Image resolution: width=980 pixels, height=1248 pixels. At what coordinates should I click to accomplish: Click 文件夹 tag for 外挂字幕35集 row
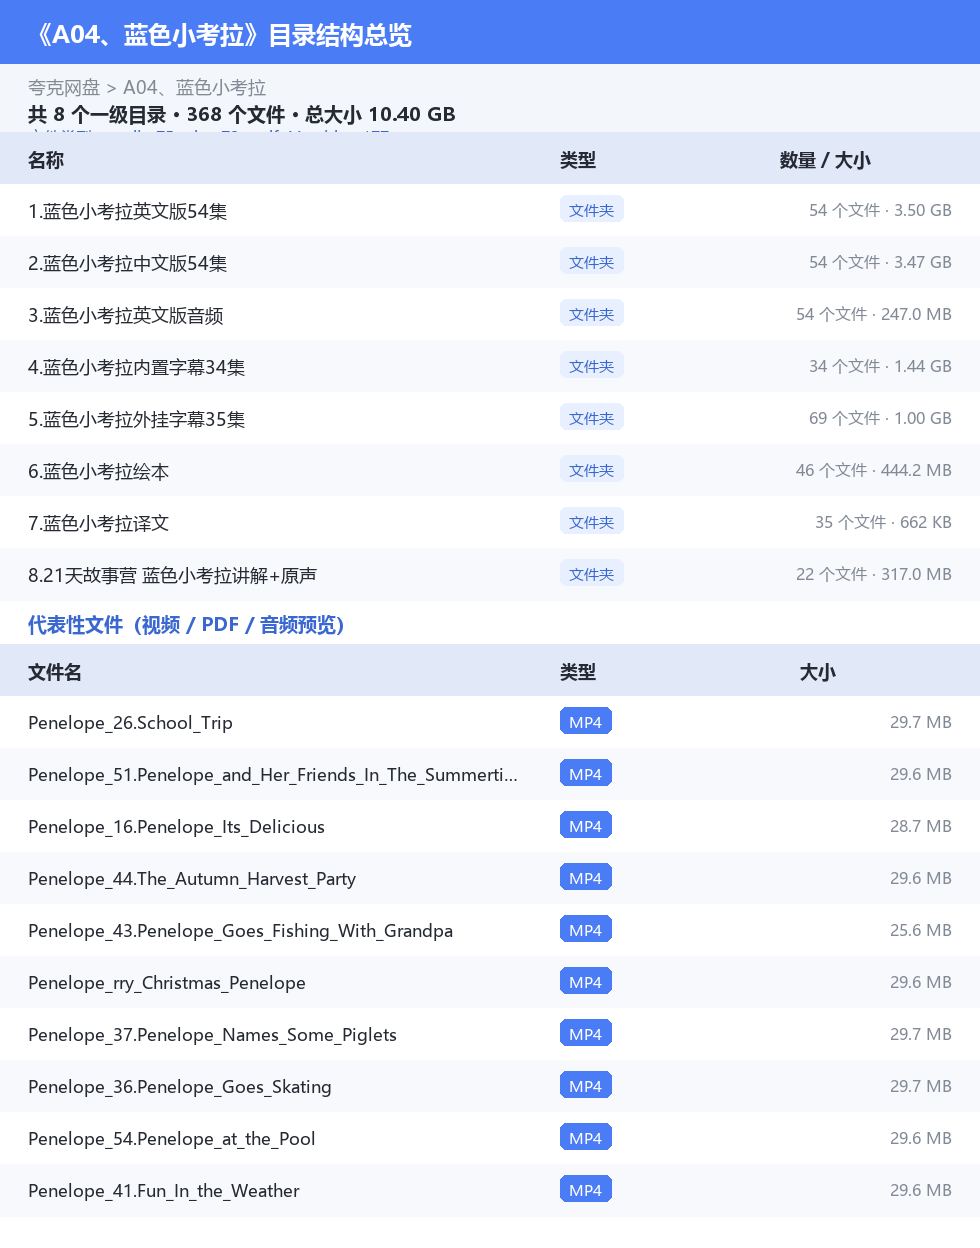coord(591,418)
